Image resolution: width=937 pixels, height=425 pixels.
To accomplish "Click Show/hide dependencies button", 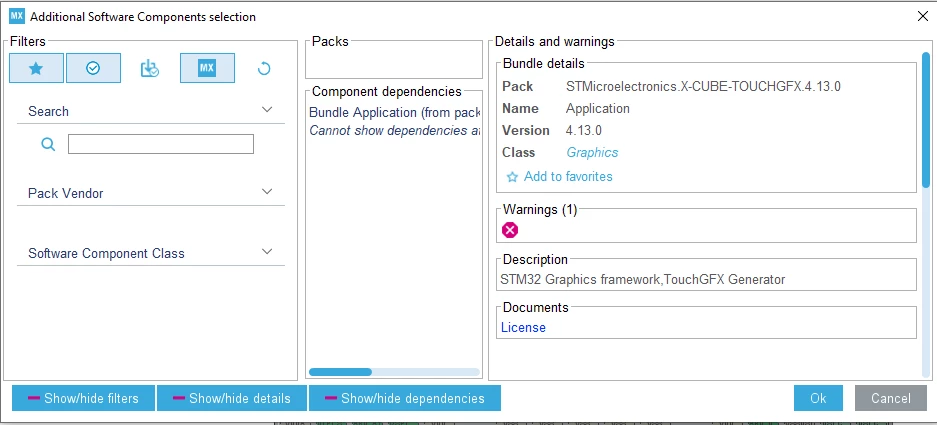I will 405,398.
